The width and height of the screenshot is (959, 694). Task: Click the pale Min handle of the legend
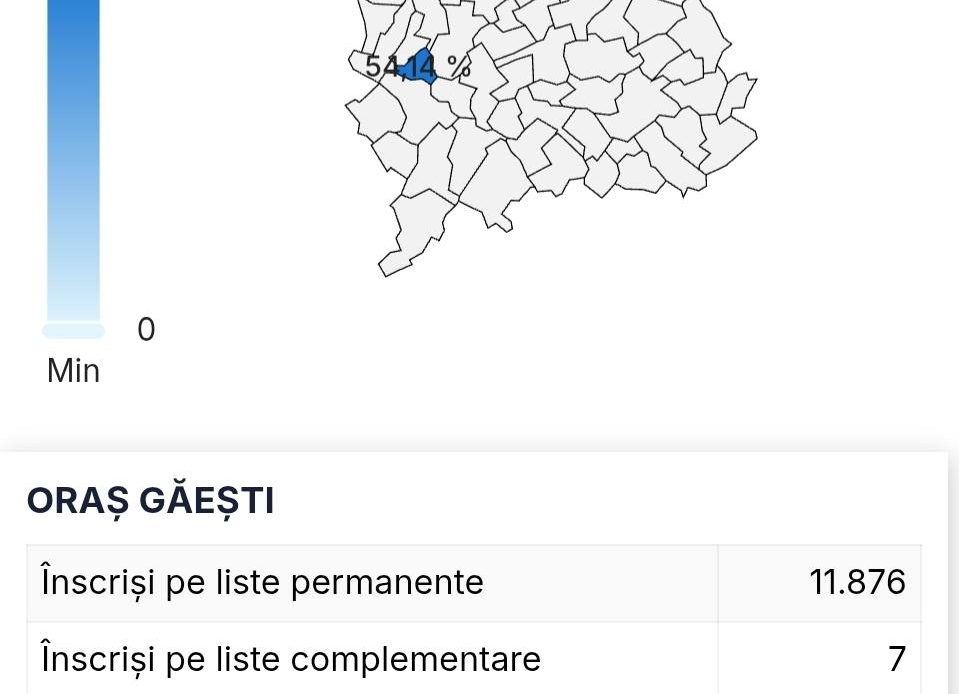73,331
